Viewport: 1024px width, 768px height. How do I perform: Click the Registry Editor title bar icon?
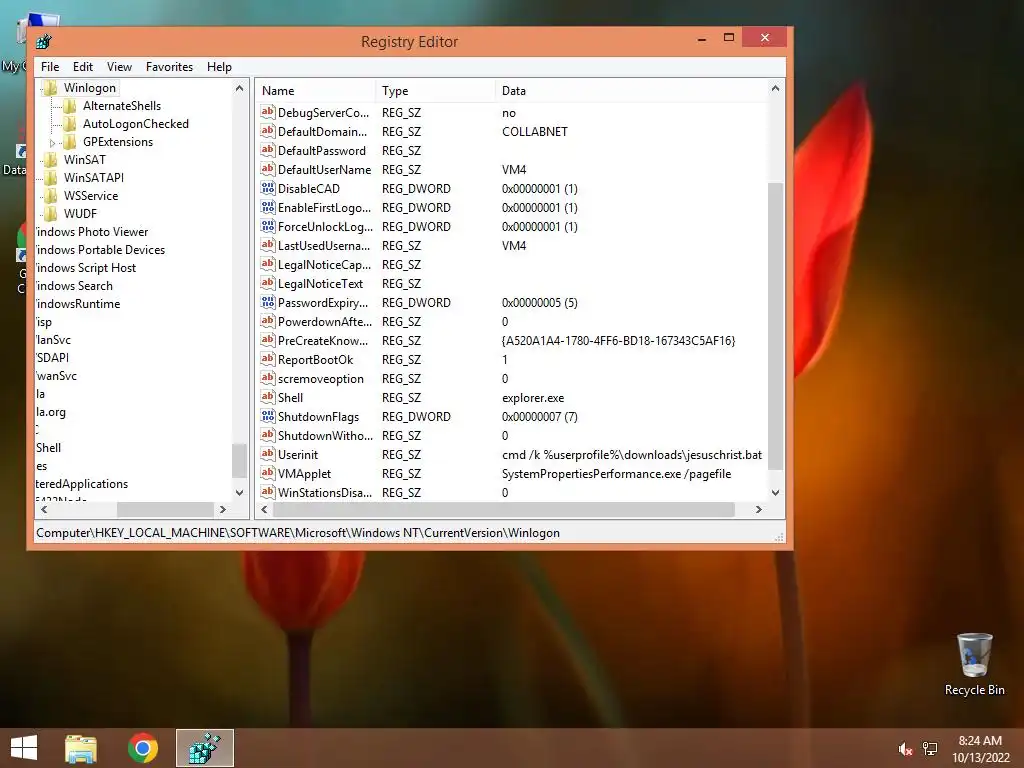point(44,41)
